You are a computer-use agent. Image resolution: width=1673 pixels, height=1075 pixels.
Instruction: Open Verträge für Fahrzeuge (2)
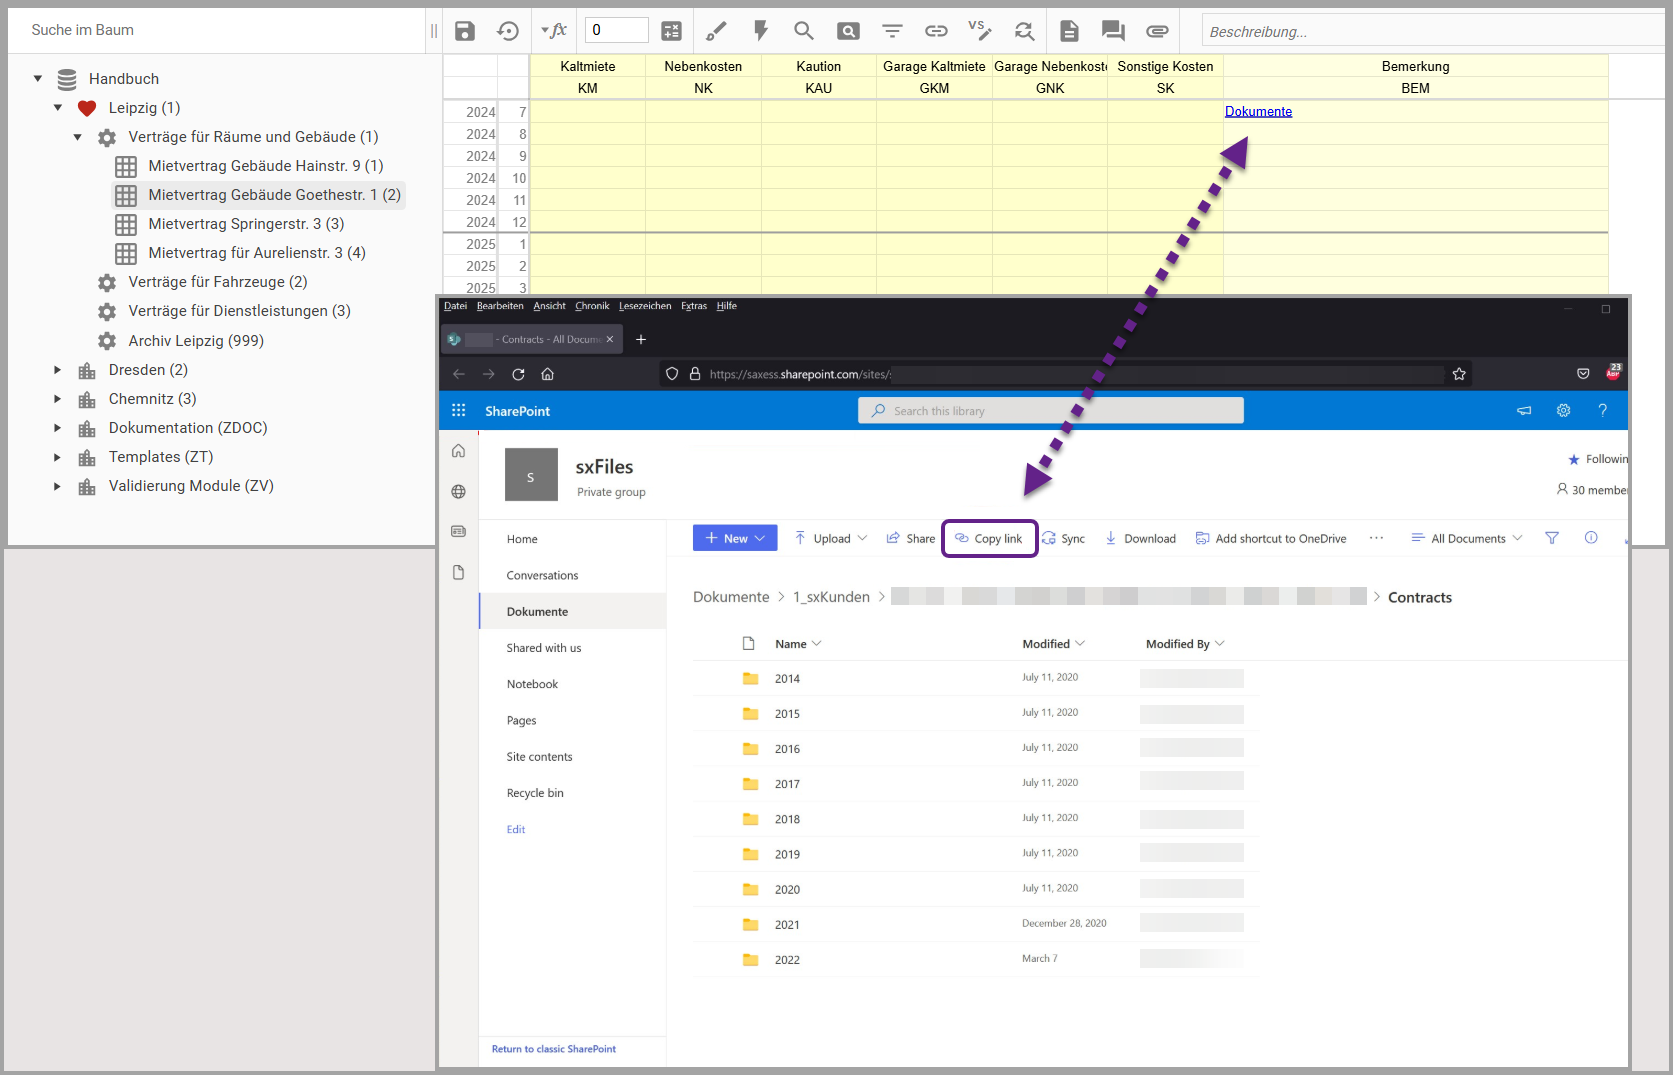217,282
